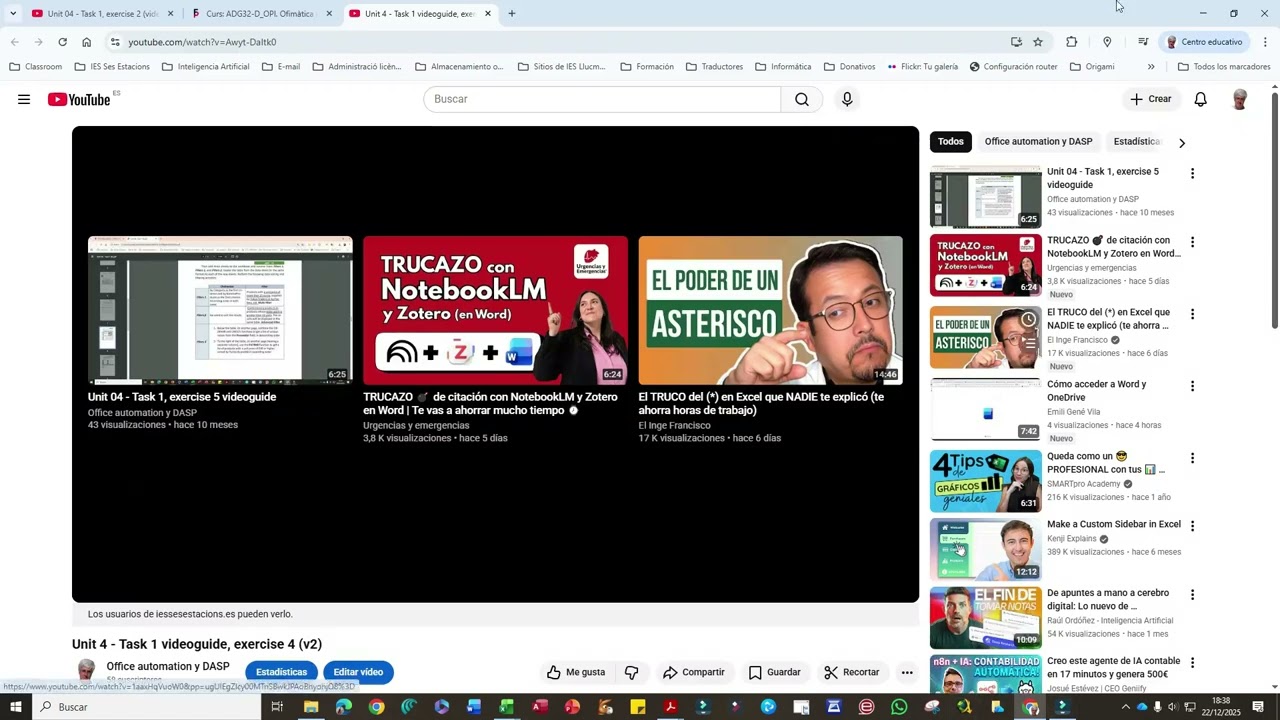Open options for 'Unit 04 - Task 1, exercise 5' sidebar video
Image resolution: width=1280 pixels, height=720 pixels.
(x=1192, y=173)
